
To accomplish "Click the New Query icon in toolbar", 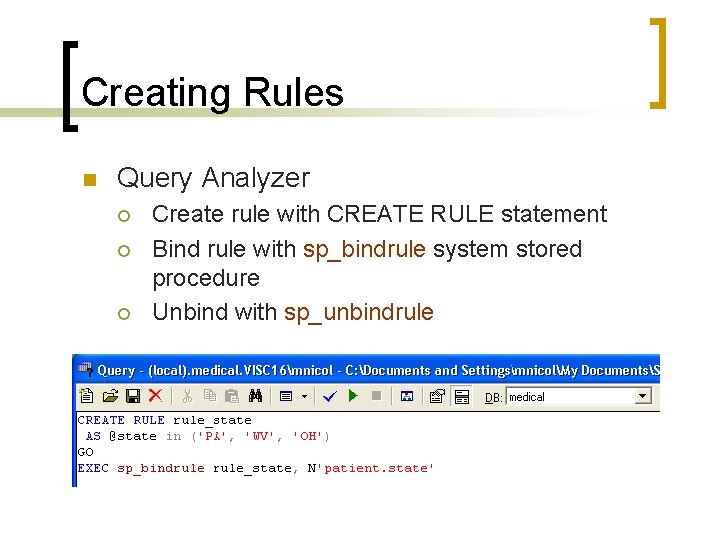I will [86, 395].
